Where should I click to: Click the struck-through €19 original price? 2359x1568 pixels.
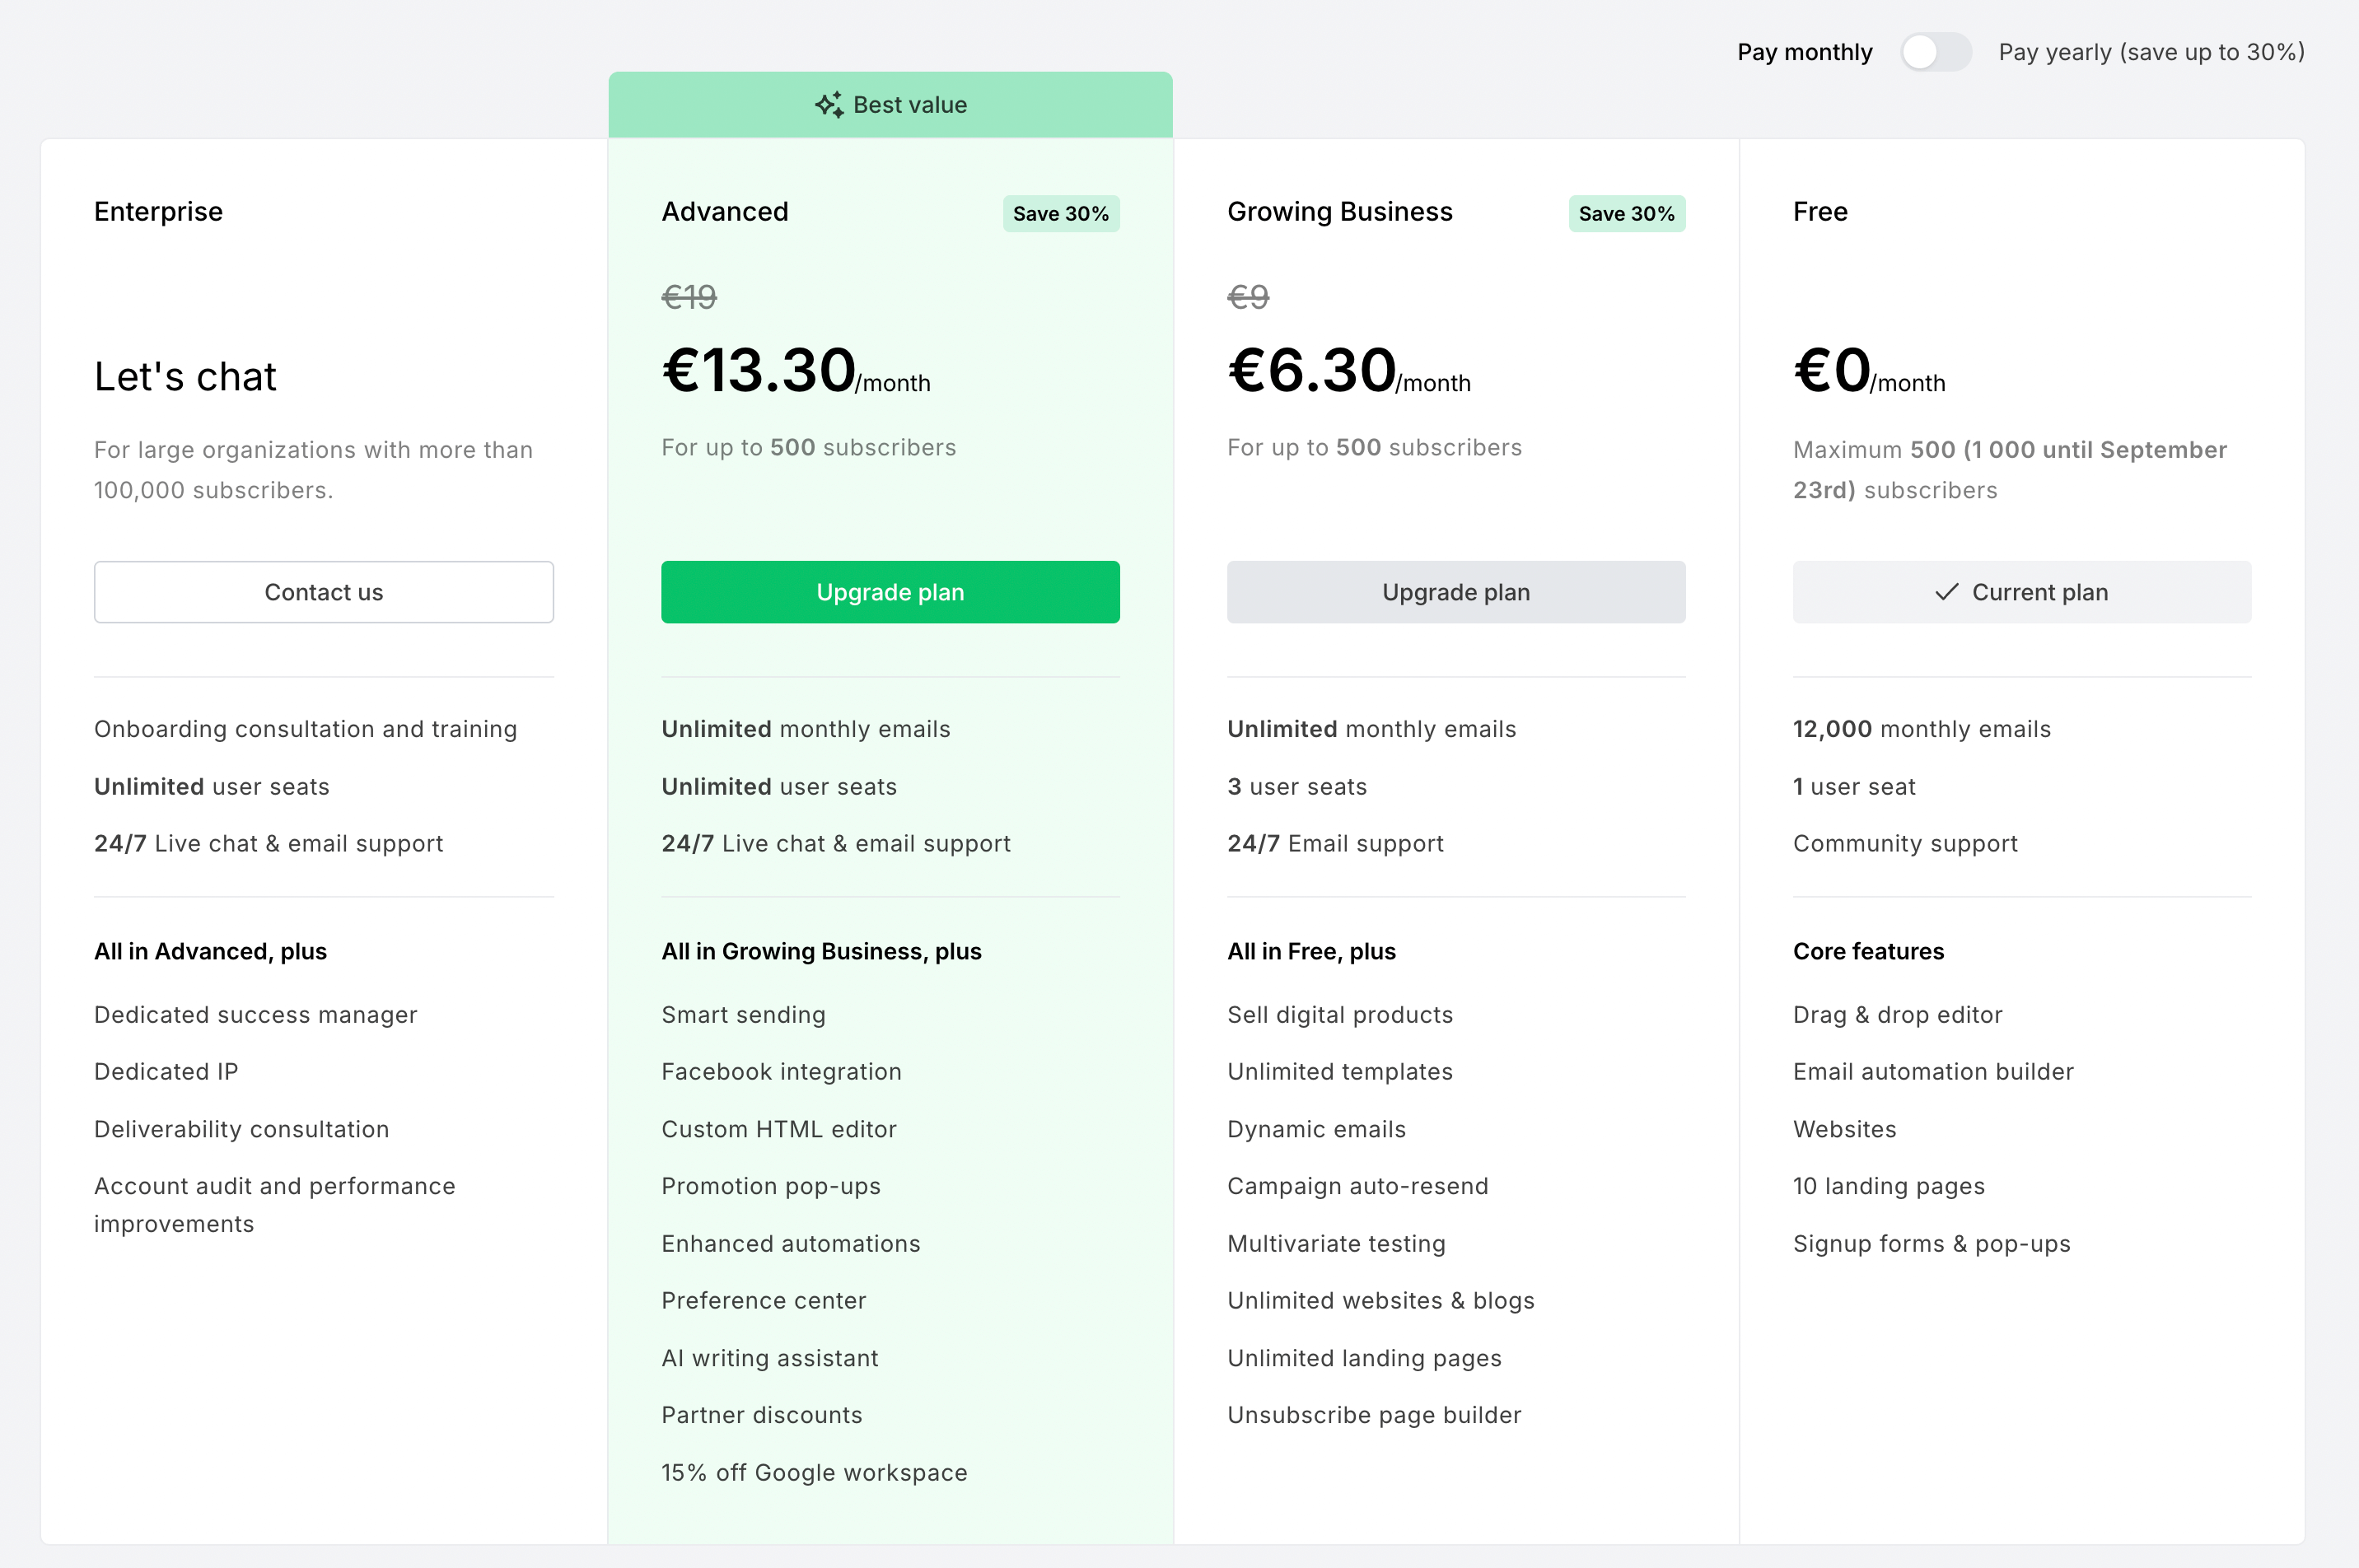click(x=689, y=297)
